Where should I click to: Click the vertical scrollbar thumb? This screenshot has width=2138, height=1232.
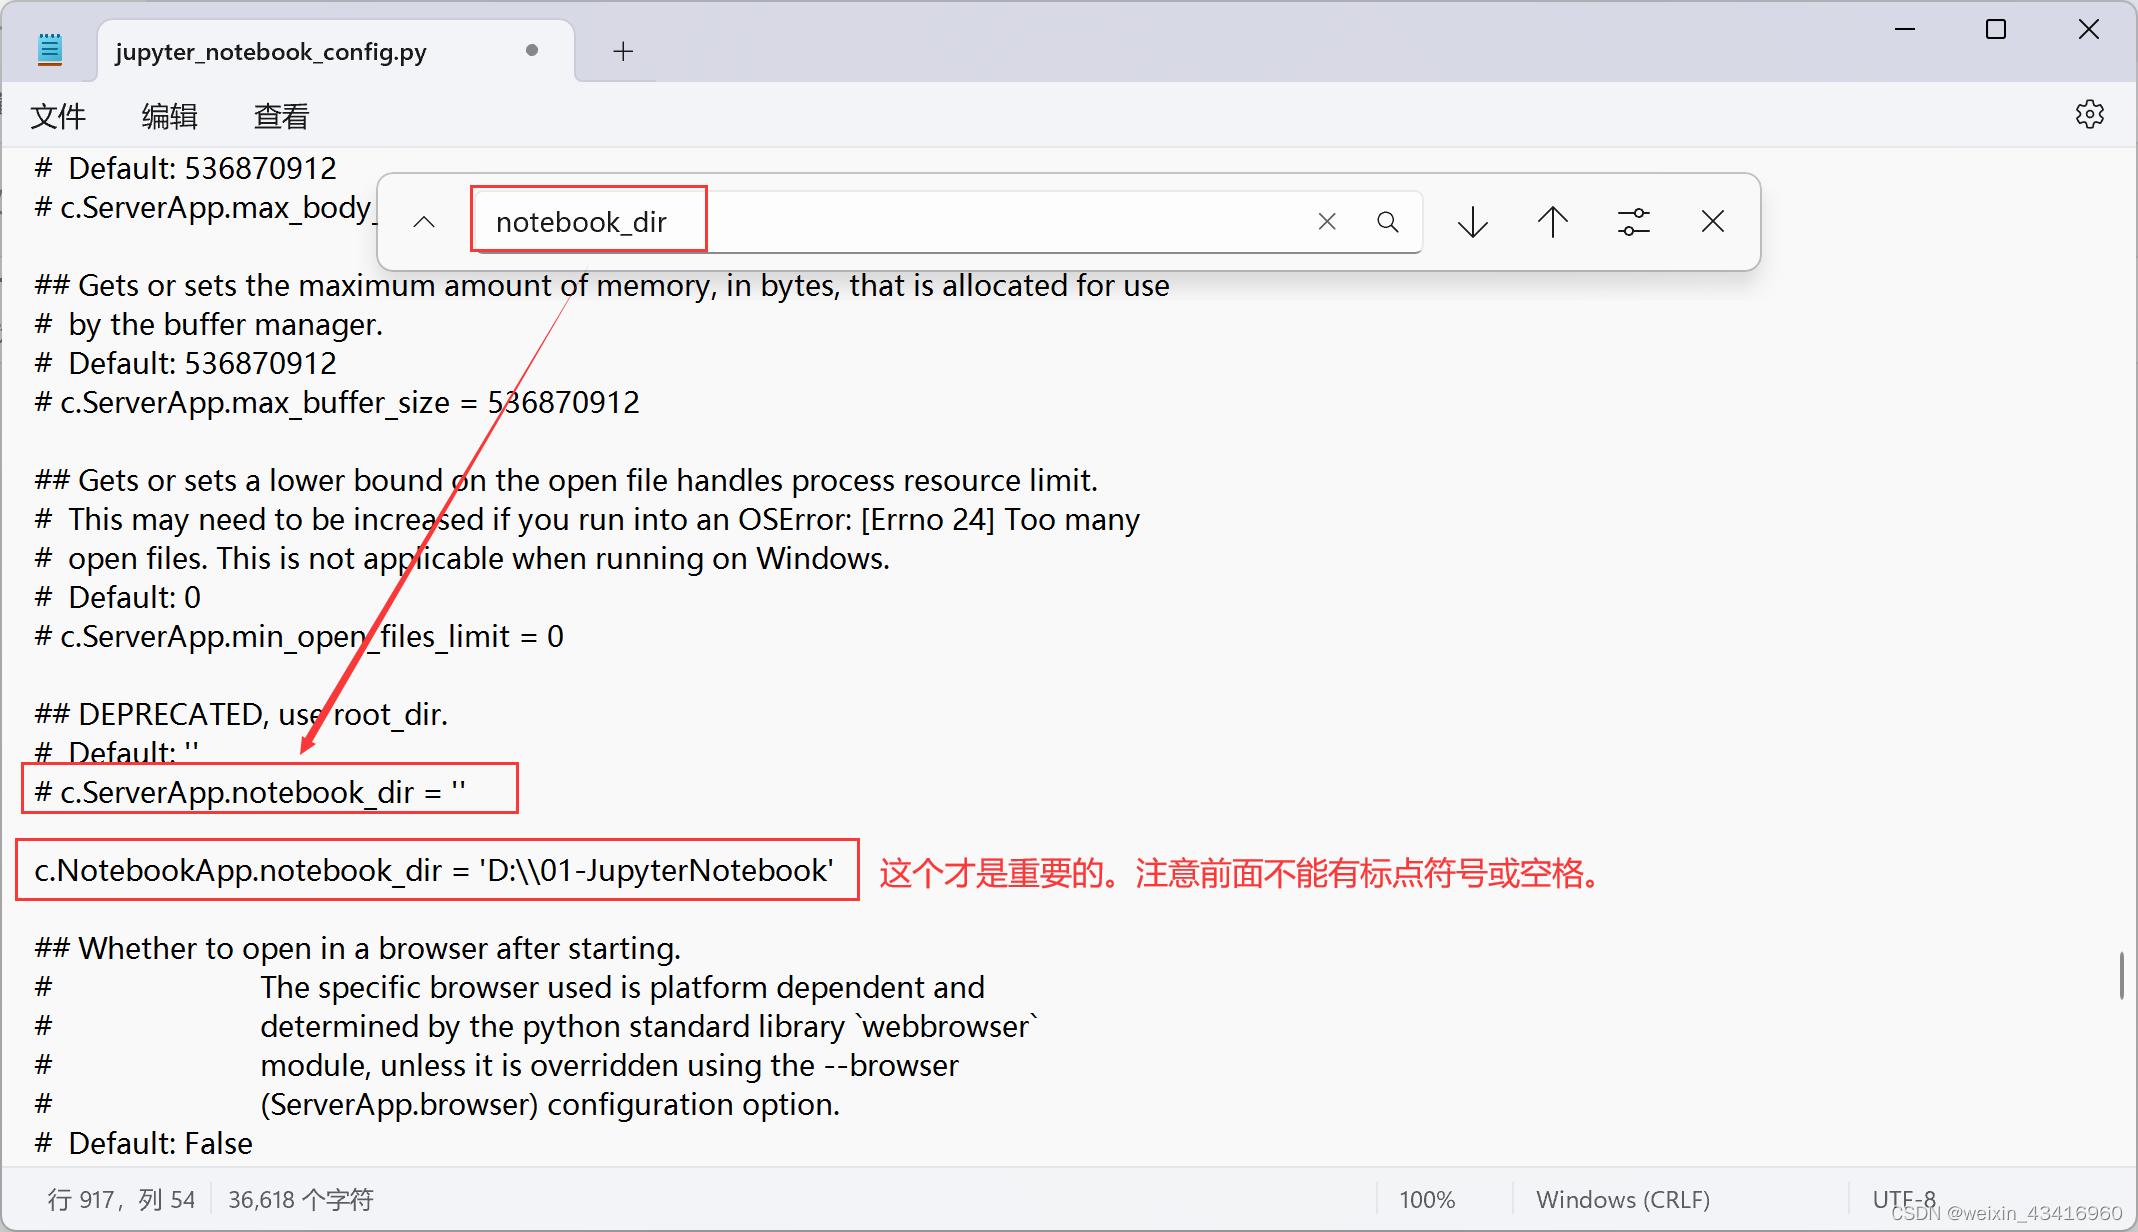click(2121, 974)
